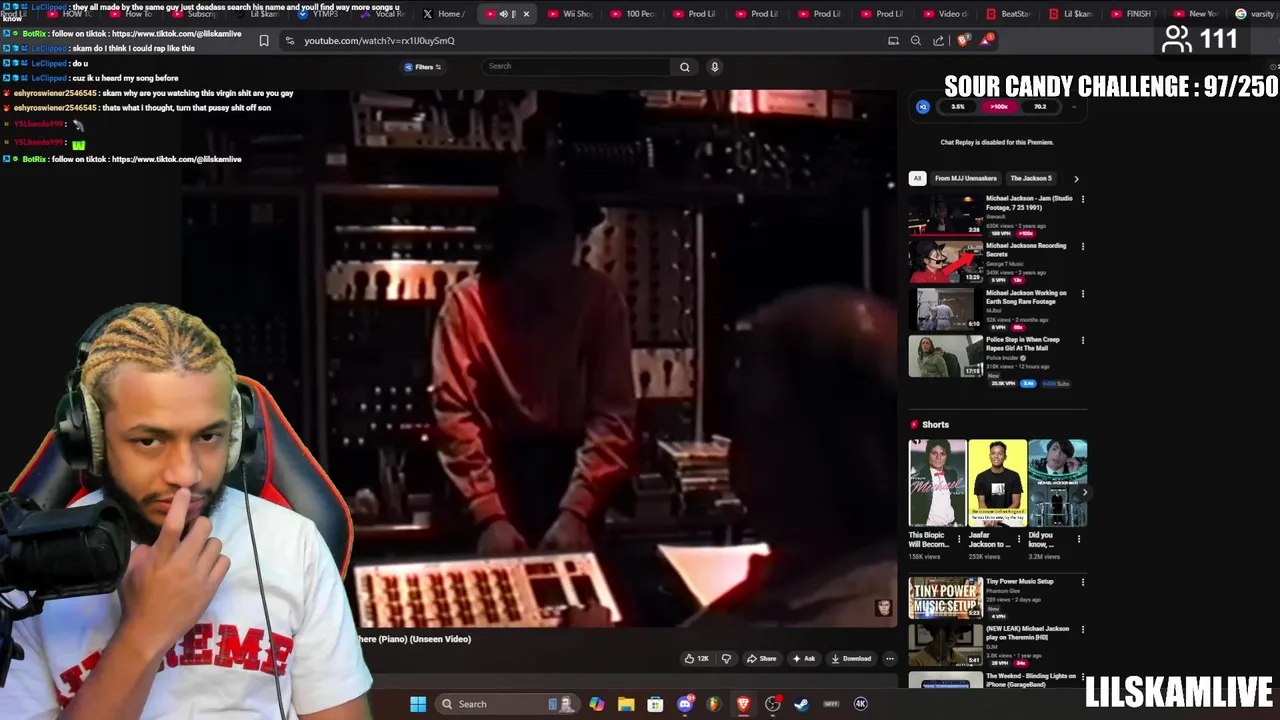
Task: Click the vidIQ round logo icon
Action: [923, 107]
